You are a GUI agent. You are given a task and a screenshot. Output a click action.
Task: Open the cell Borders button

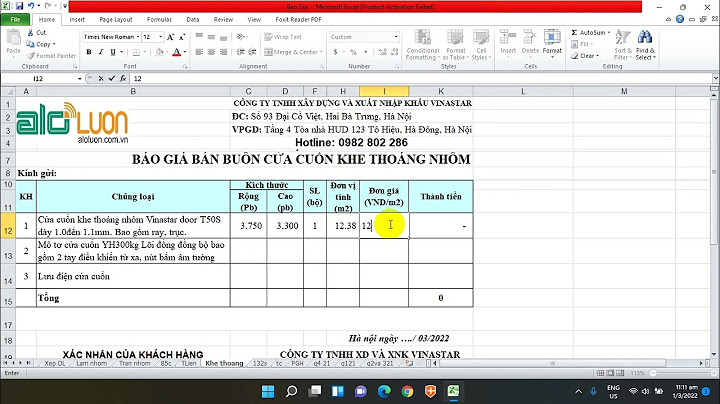click(136, 52)
